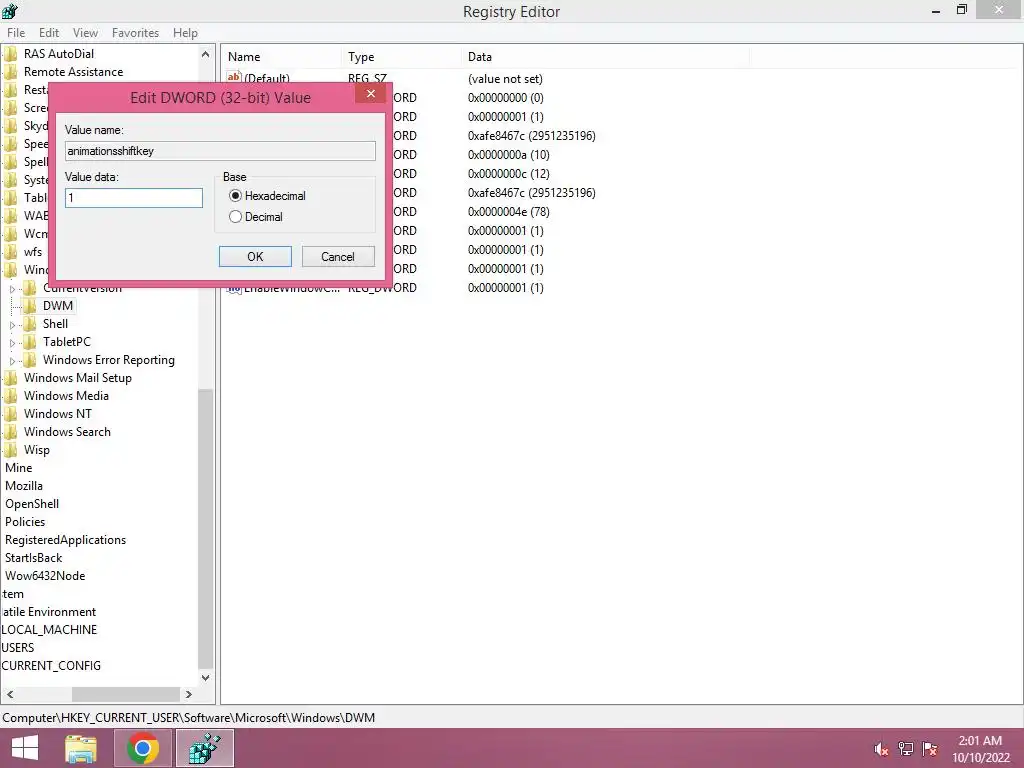Click the data value 0x0000000c (12)
The image size is (1024, 768).
(509, 174)
